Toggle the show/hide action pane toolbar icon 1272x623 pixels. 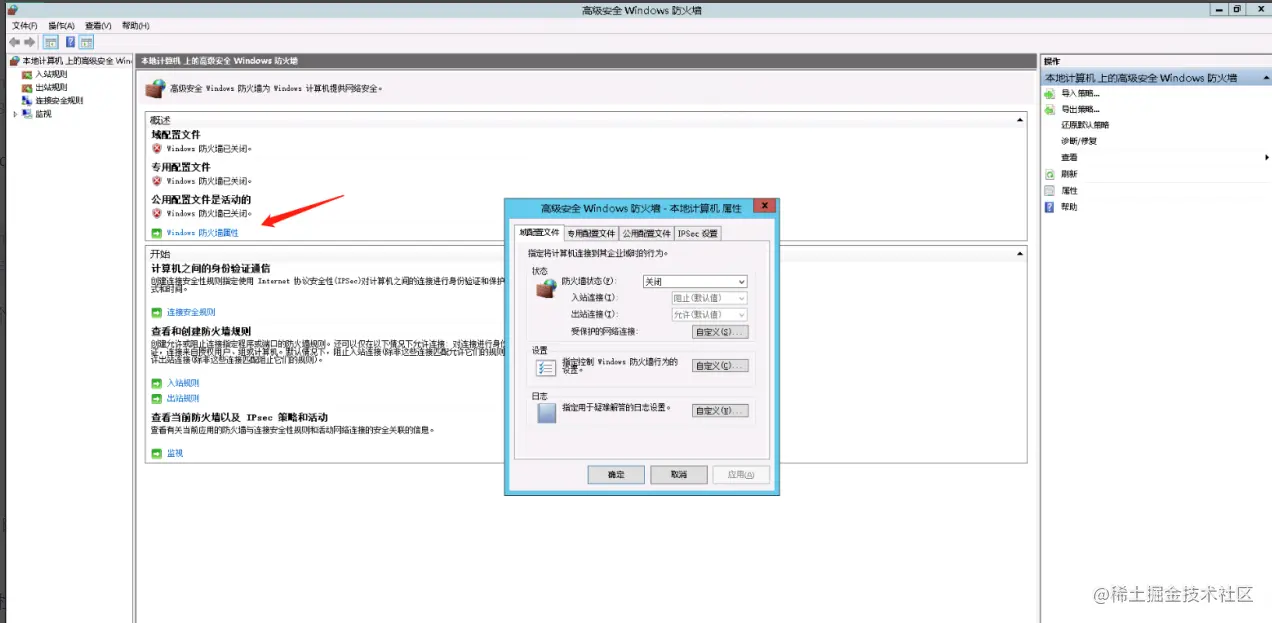coord(87,42)
